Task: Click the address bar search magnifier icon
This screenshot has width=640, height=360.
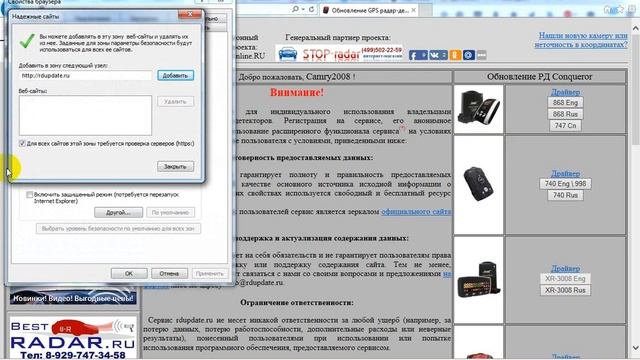Action: pos(295,9)
